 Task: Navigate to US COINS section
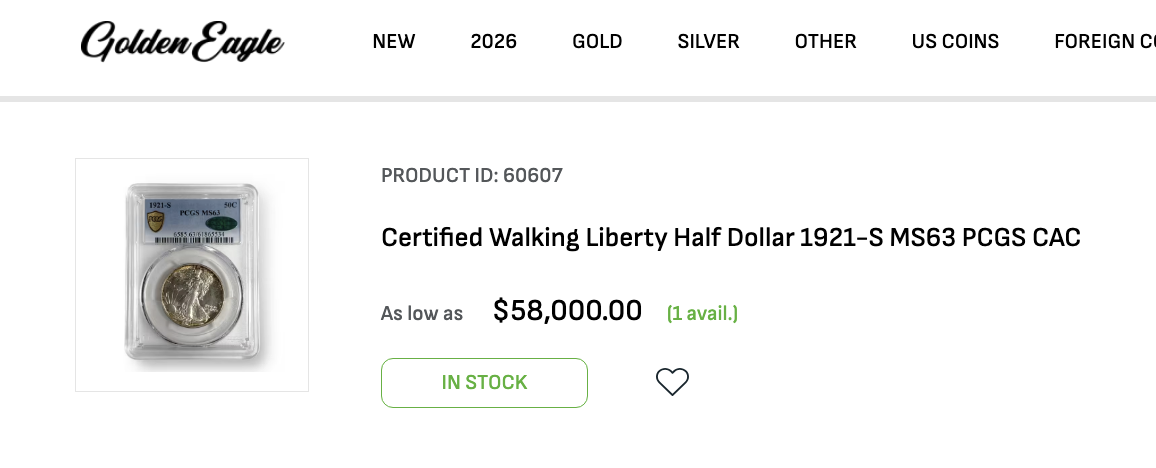click(955, 41)
